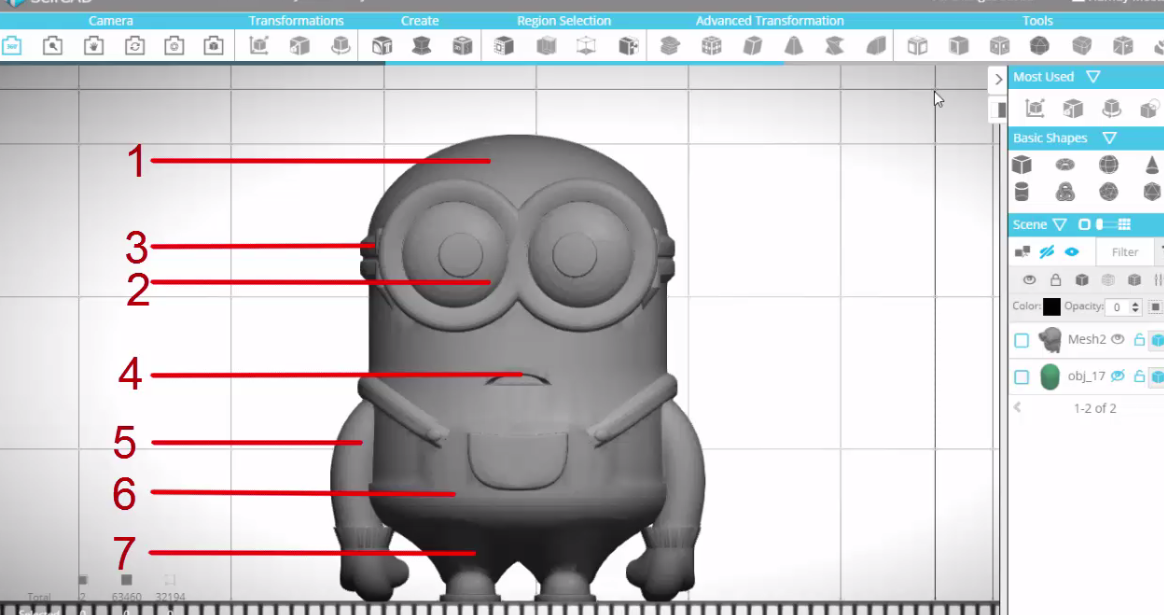Click the dark faceted sphere Tools icon
1164x615 pixels.
pos(1039,46)
